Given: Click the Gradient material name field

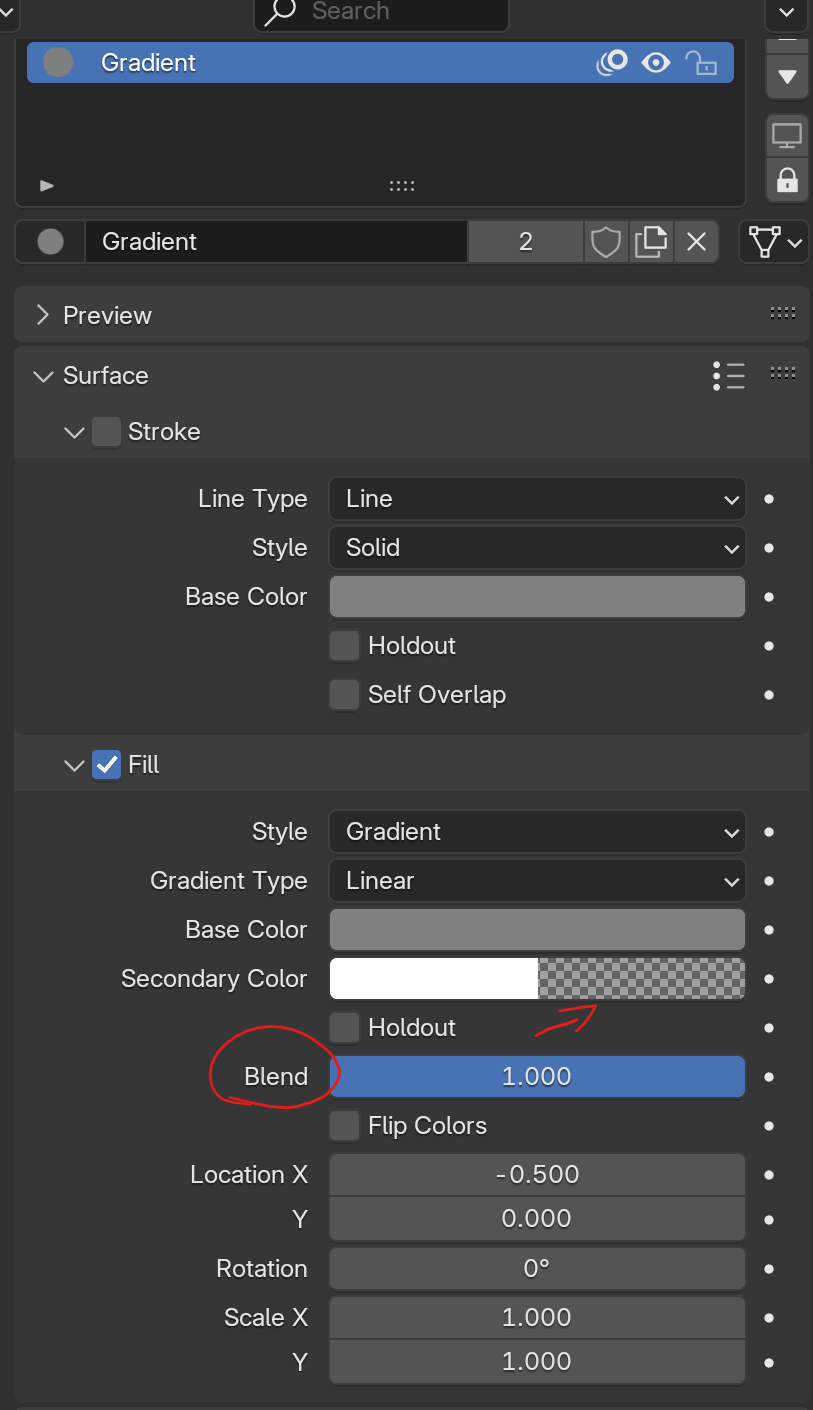Looking at the screenshot, I should pos(276,242).
